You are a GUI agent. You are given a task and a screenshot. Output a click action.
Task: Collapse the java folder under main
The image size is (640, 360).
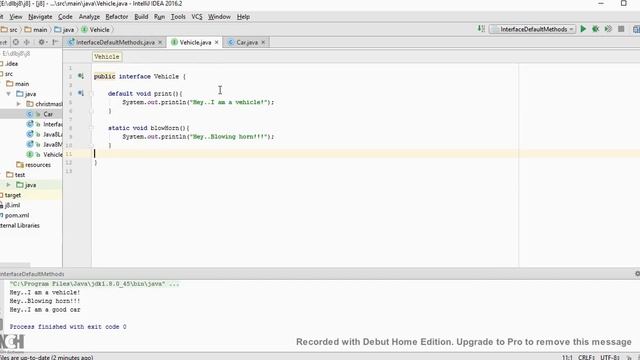coord(9,94)
